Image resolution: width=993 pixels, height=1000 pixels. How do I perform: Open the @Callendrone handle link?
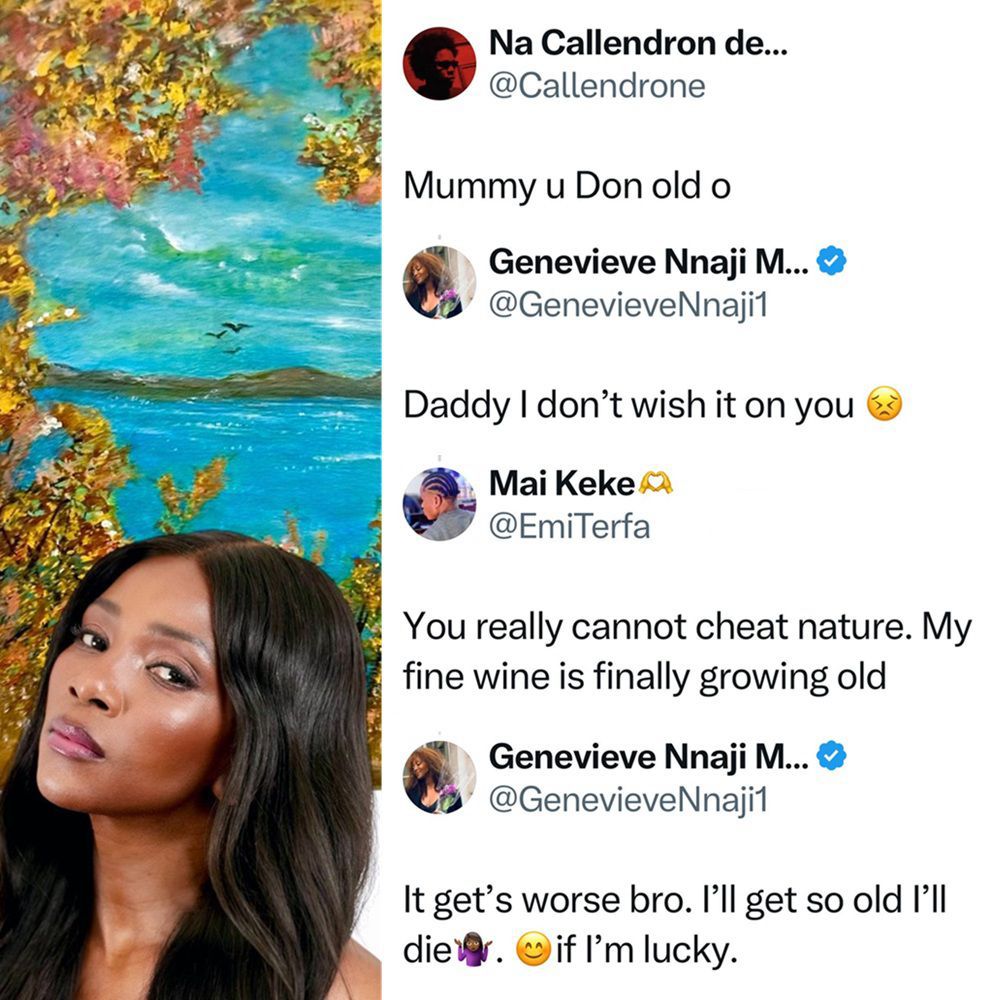(597, 85)
